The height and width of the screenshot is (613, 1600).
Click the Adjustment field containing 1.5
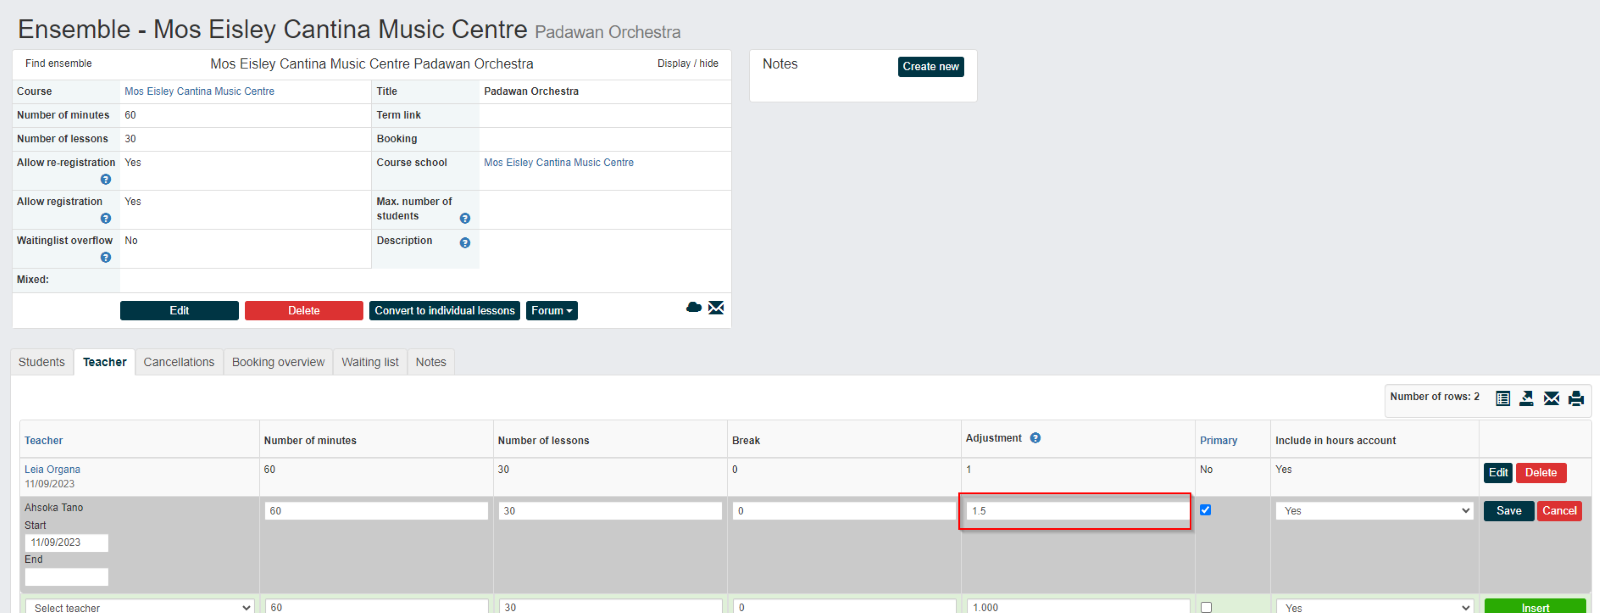[x=1077, y=511]
